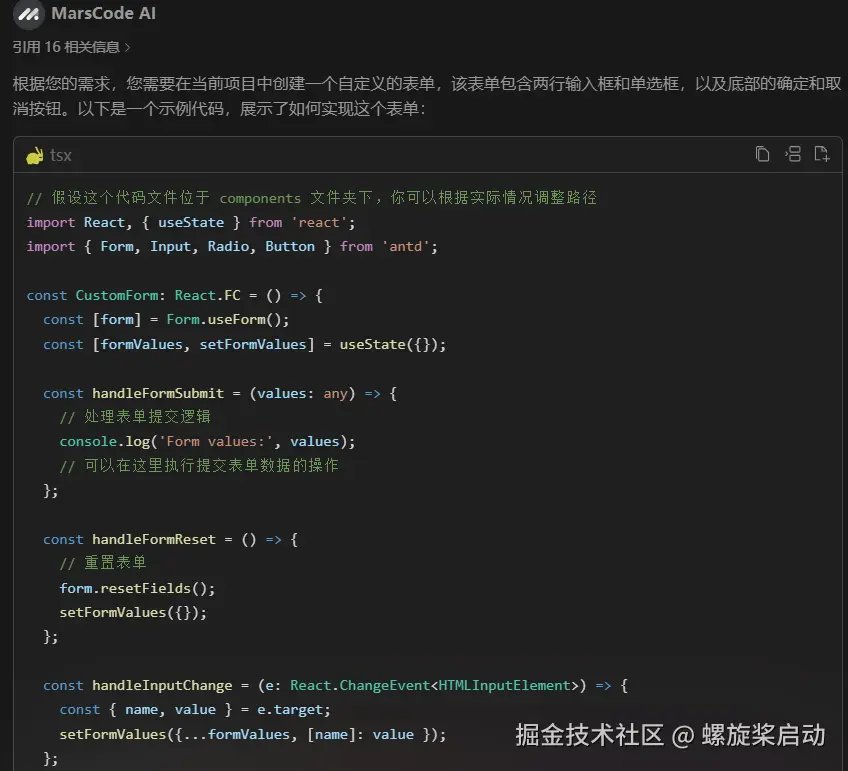Click the handleFormSubmit declaration line
Image resolution: width=848 pixels, height=771 pixels.
(220, 393)
